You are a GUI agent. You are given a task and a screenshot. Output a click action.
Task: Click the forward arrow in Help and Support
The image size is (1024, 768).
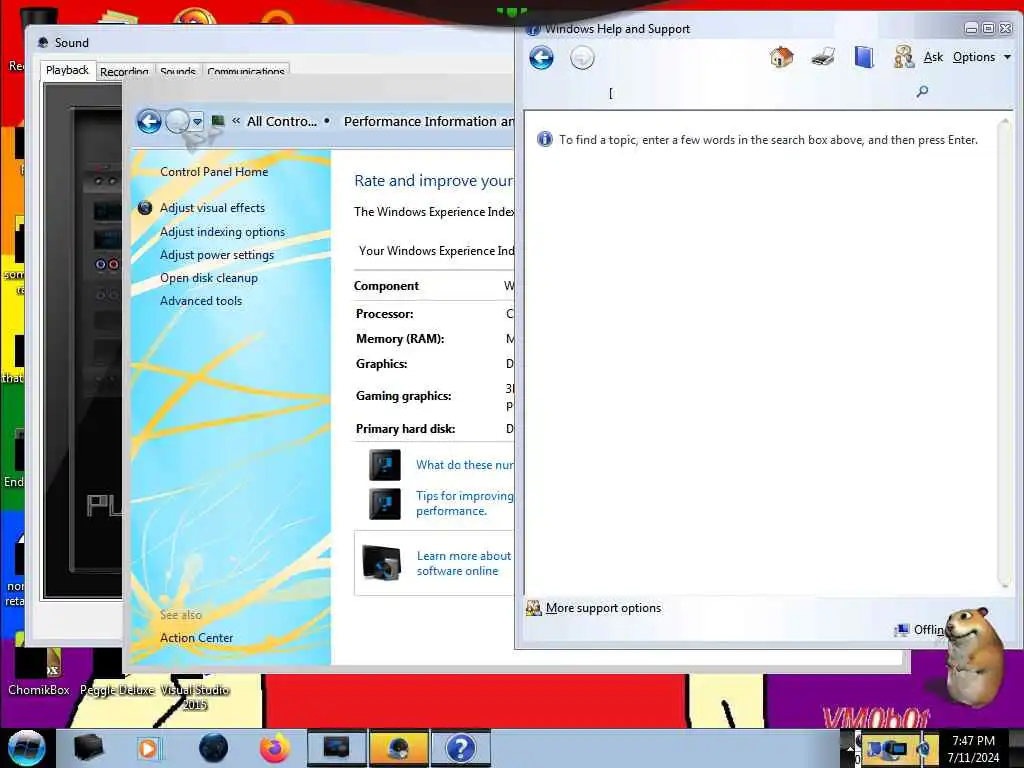[x=582, y=58]
